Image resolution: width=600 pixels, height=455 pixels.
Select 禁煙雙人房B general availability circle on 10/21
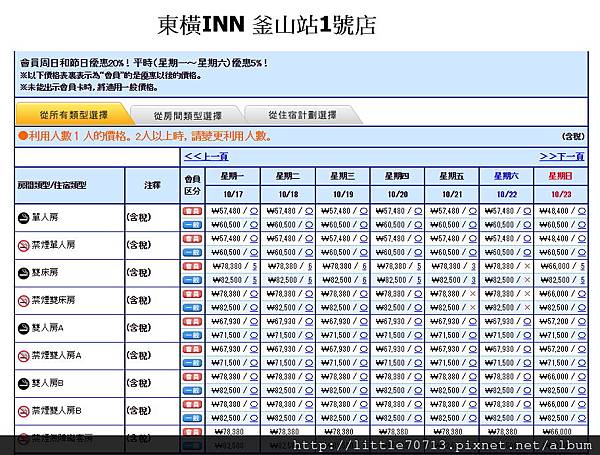[x=473, y=418]
